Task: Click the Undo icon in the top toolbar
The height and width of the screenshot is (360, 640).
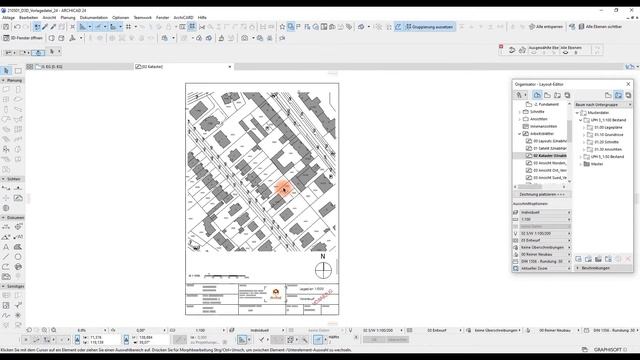Action: 17,27
